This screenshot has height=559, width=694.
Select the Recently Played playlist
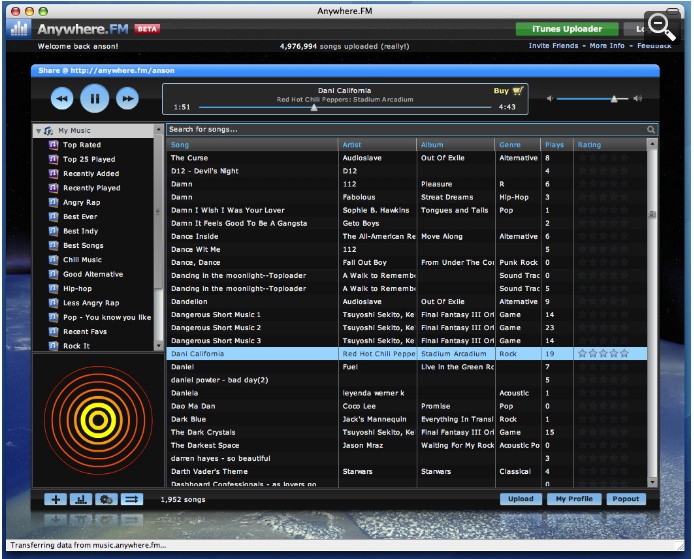[x=92, y=188]
